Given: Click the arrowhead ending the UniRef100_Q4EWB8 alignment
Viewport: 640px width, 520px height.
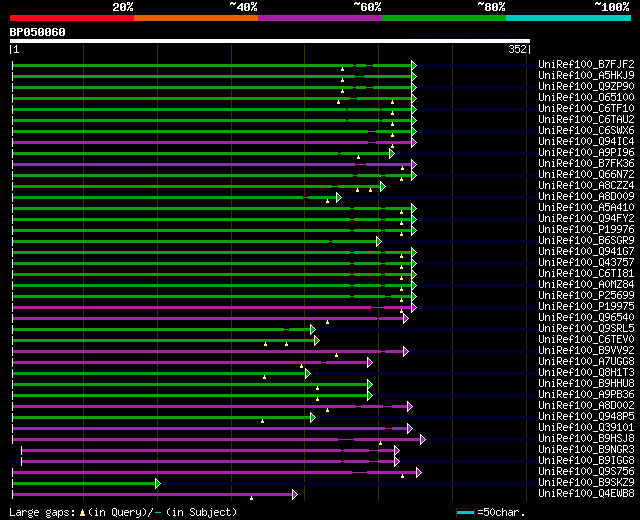Looking at the screenshot, I should (295, 495).
